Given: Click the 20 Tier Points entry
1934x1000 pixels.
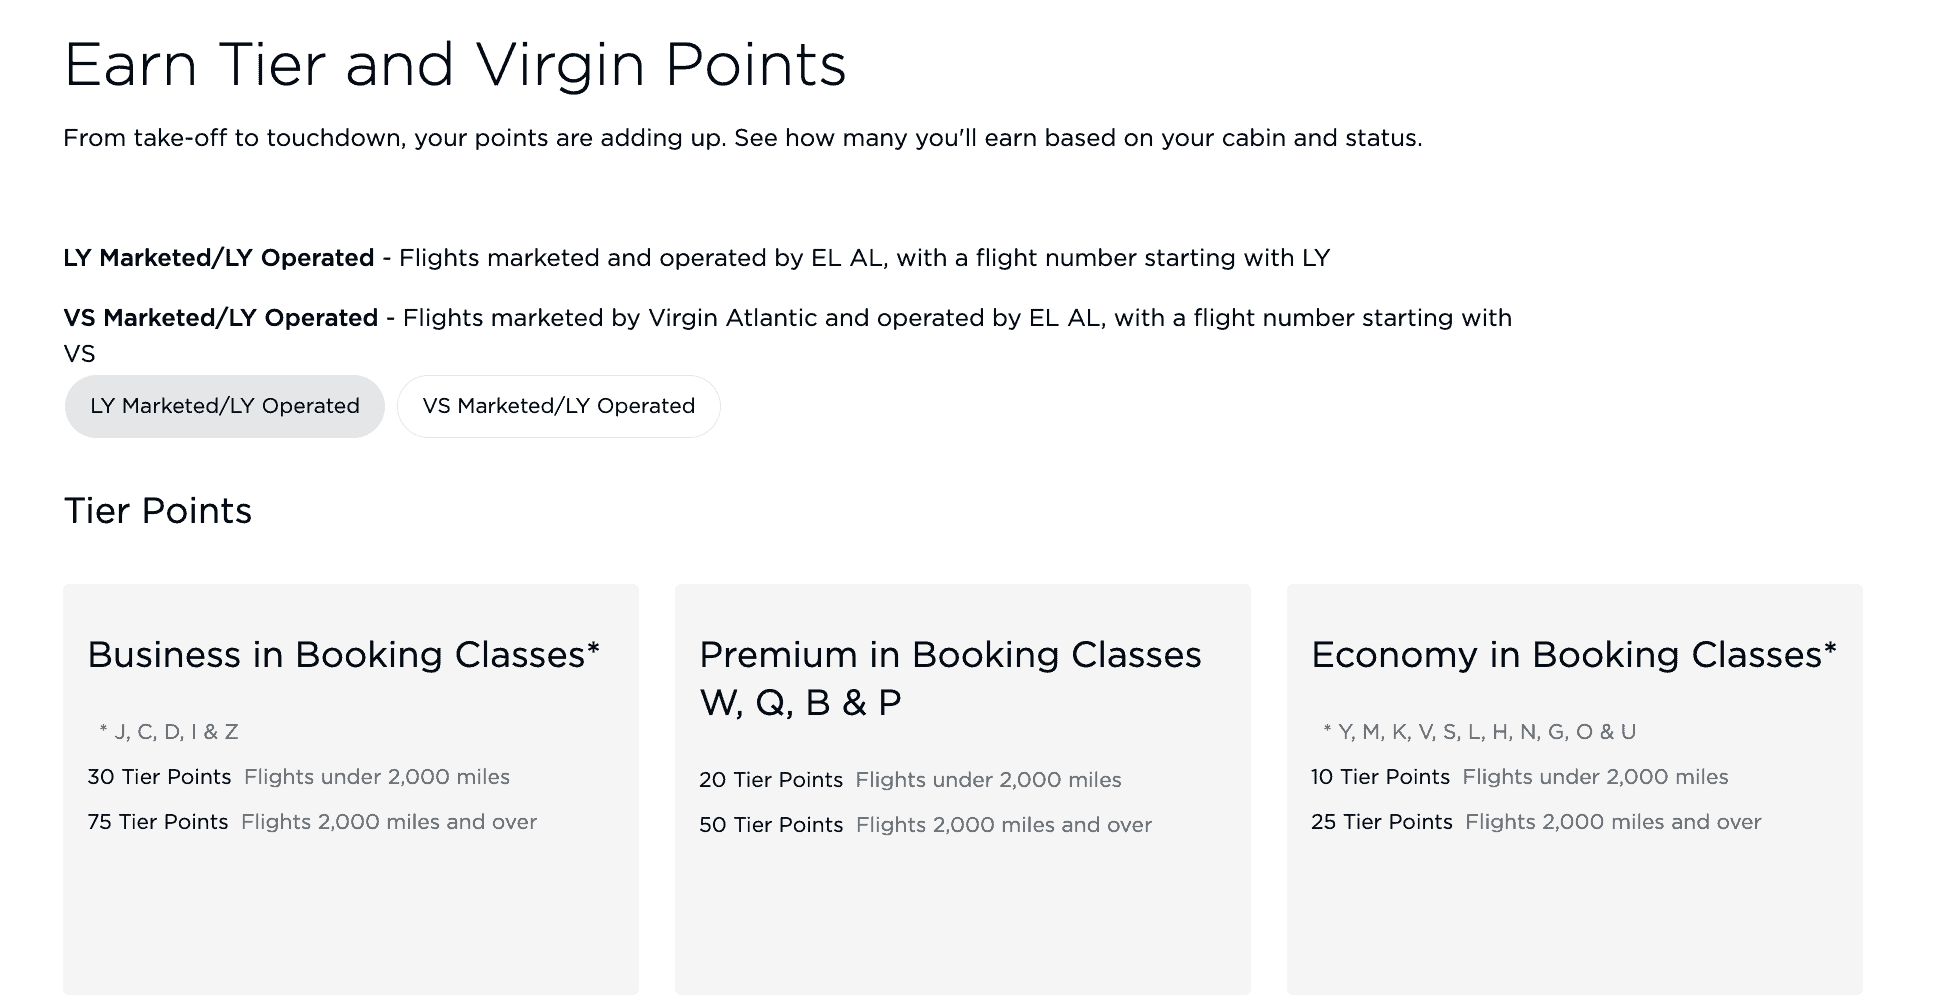Looking at the screenshot, I should pyautogui.click(x=772, y=780).
